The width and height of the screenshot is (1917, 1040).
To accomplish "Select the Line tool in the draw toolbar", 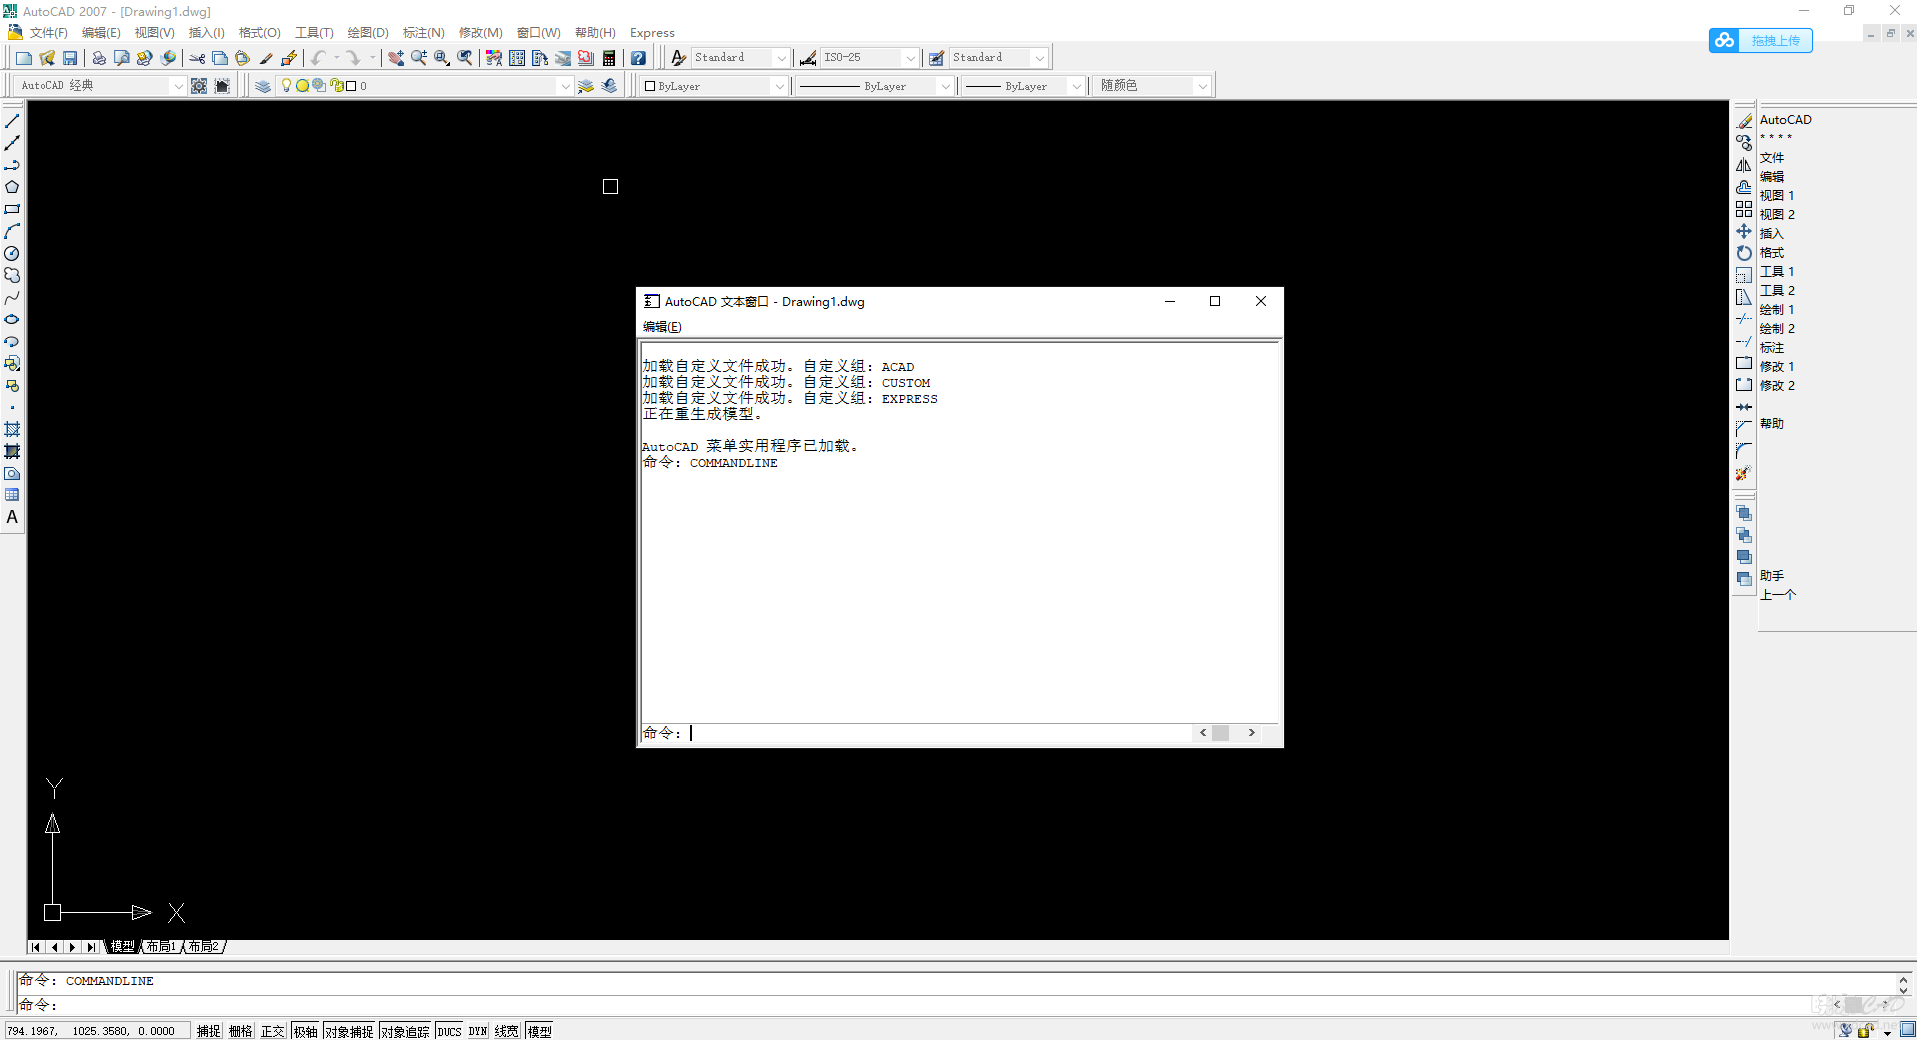I will [12, 121].
